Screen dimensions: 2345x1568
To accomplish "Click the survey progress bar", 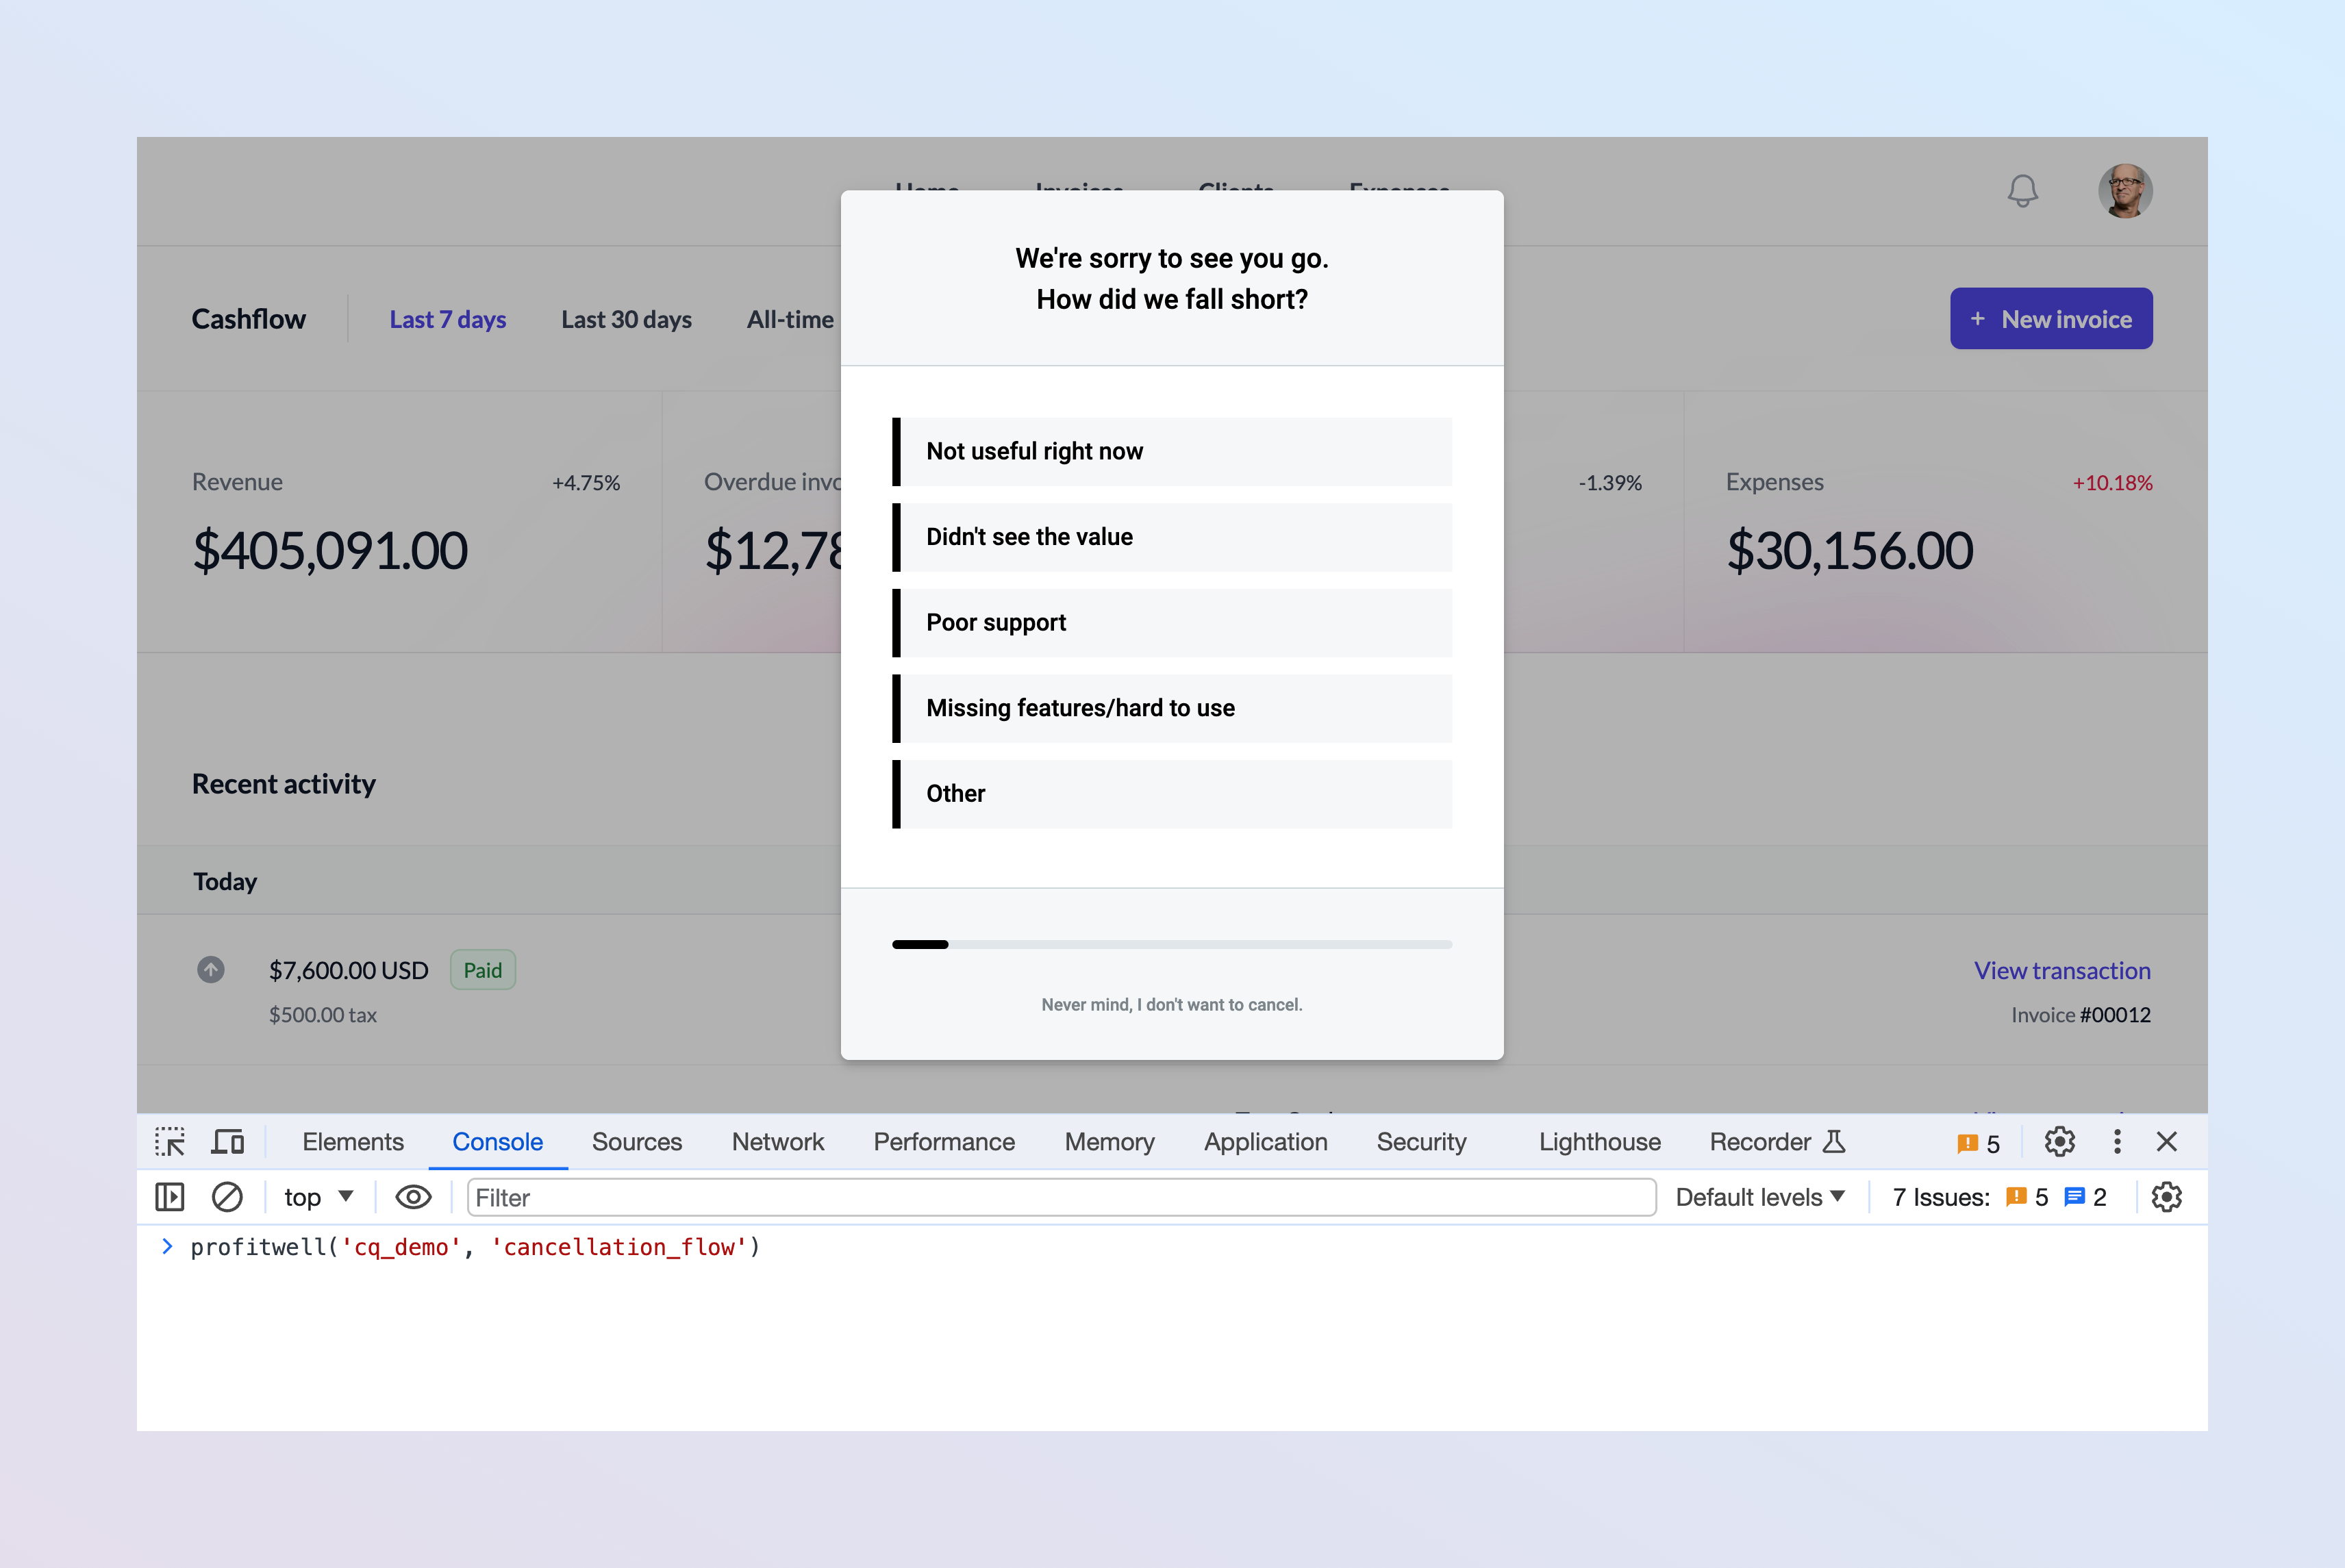I will 1171,944.
